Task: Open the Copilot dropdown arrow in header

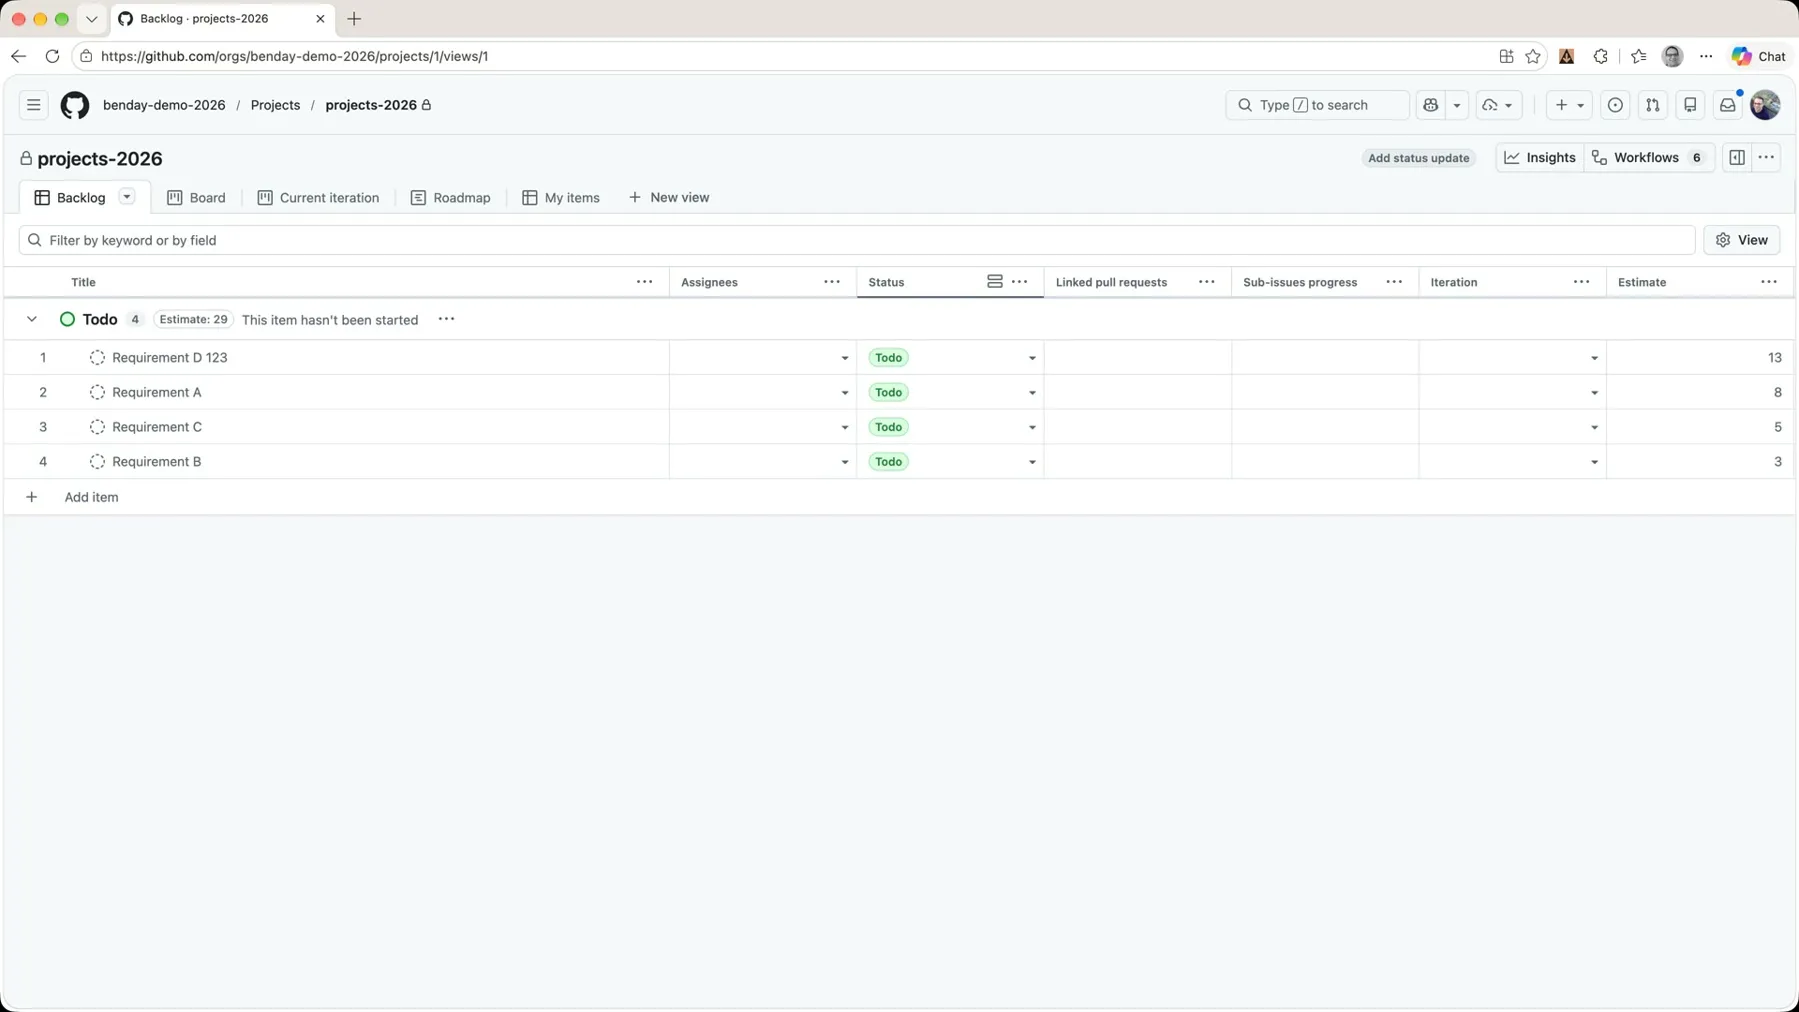Action: click(x=1457, y=105)
